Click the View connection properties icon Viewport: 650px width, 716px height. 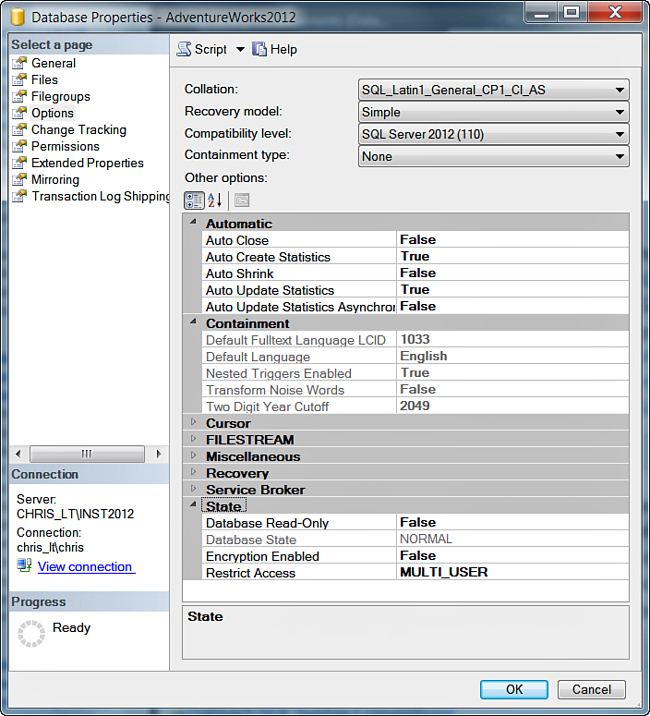[x=24, y=566]
